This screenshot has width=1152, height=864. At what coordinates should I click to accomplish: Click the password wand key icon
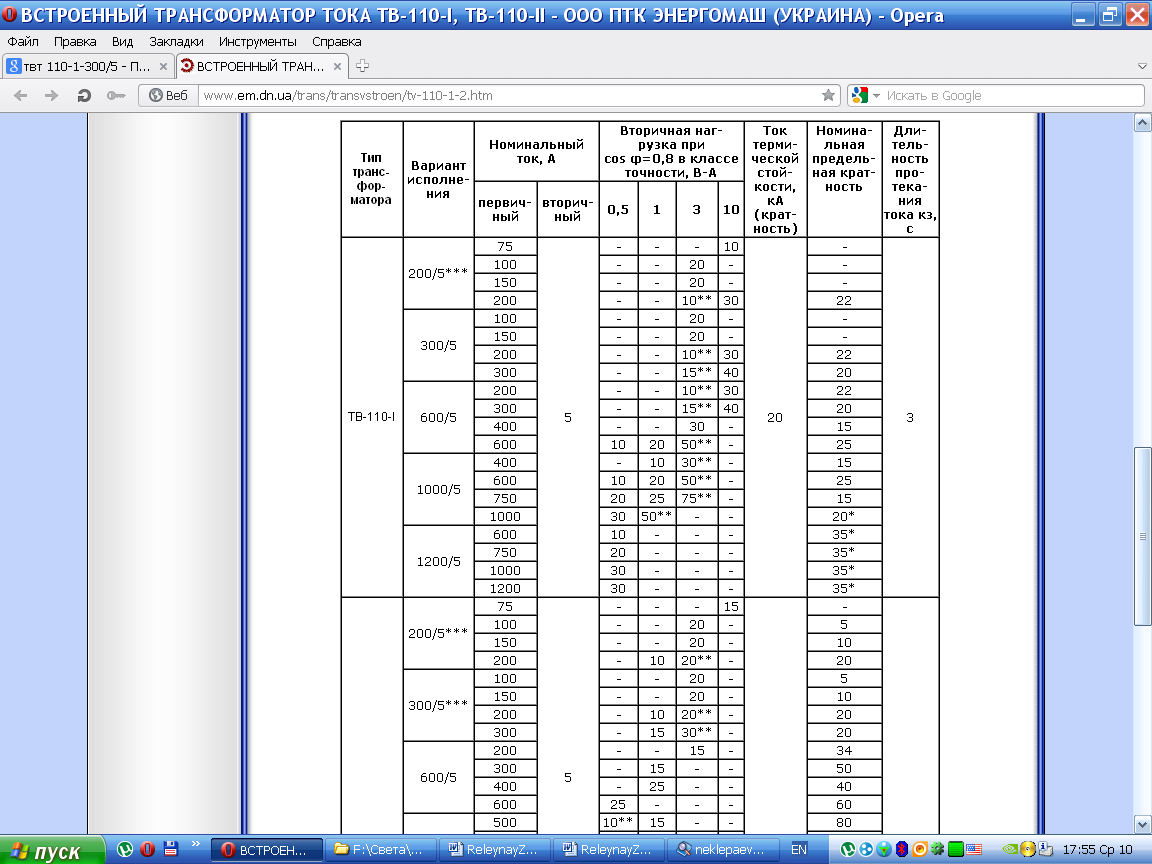coord(116,96)
